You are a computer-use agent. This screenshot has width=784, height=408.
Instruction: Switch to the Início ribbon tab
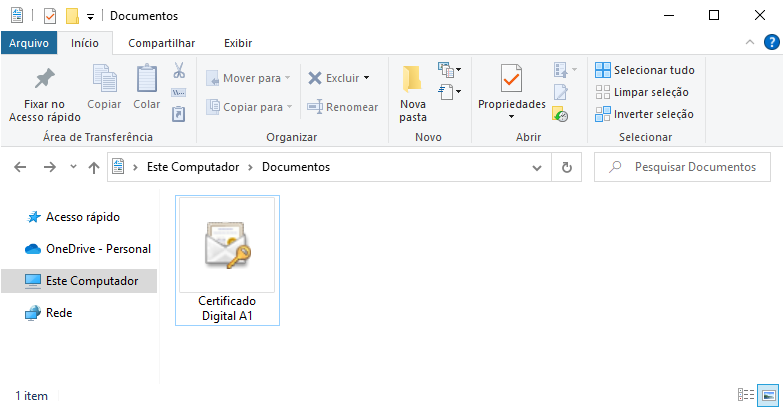[84, 43]
